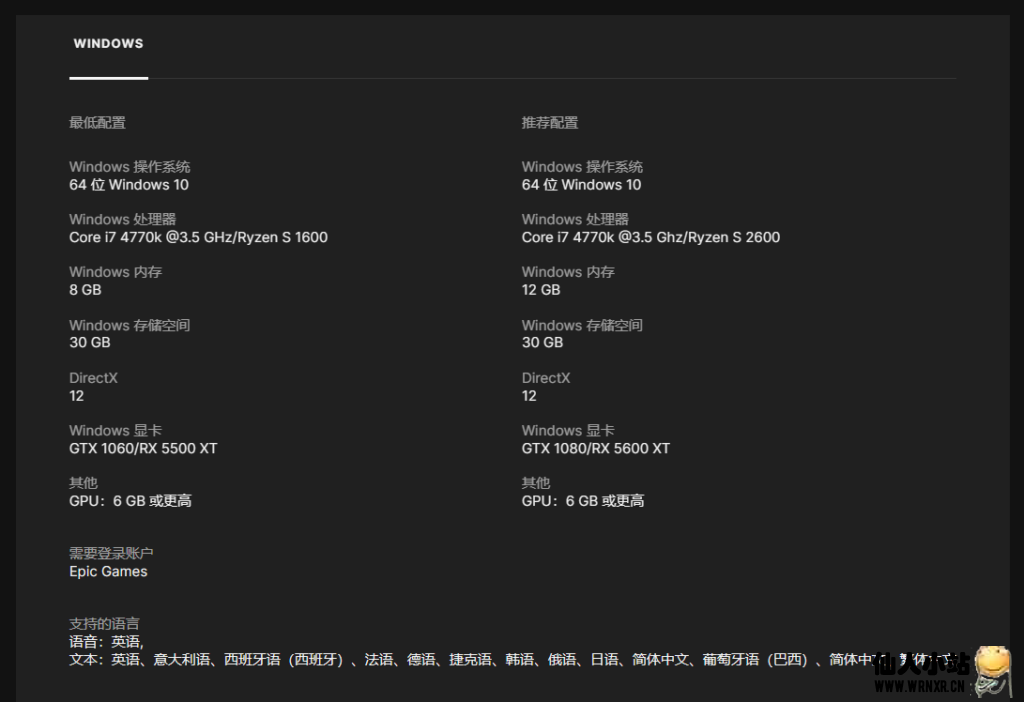Click the recommended processor Ryzen 5 2600 text

pos(650,237)
